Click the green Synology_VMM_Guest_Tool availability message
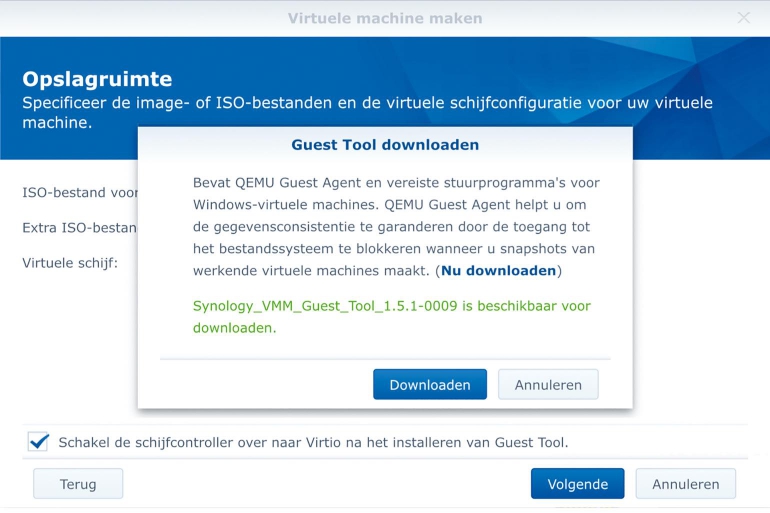The height and width of the screenshot is (513, 770). (x=391, y=306)
